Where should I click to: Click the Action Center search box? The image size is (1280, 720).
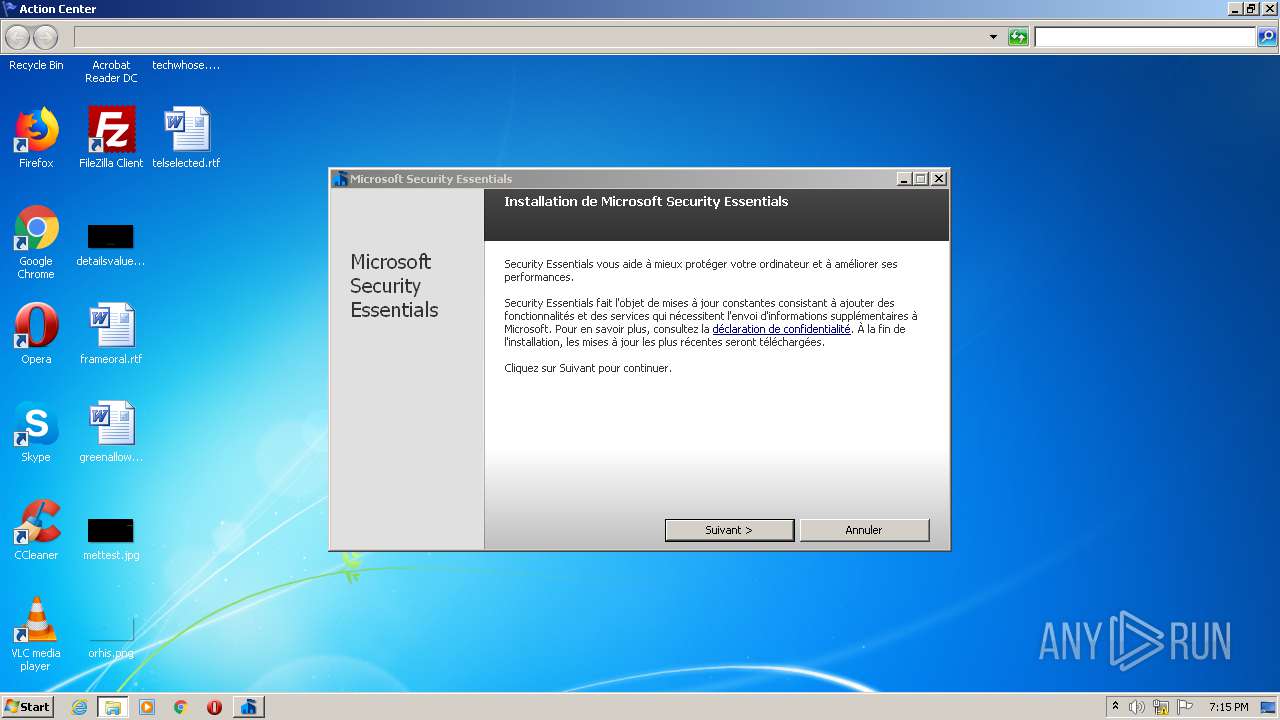click(1145, 37)
